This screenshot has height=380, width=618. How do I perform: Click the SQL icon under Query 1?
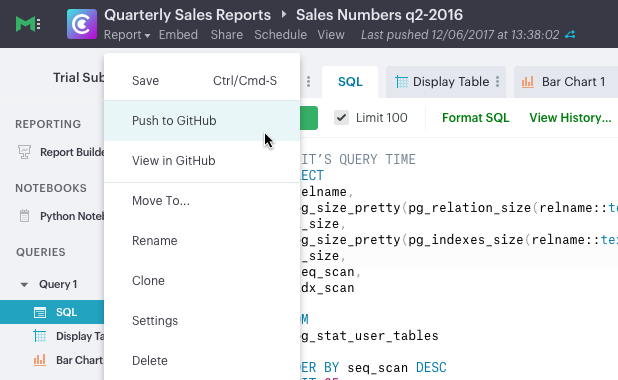point(40,313)
